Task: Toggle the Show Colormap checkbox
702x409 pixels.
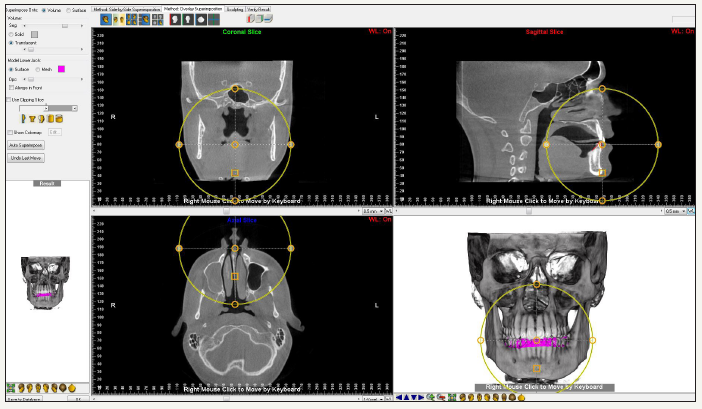Action: click(x=9, y=131)
